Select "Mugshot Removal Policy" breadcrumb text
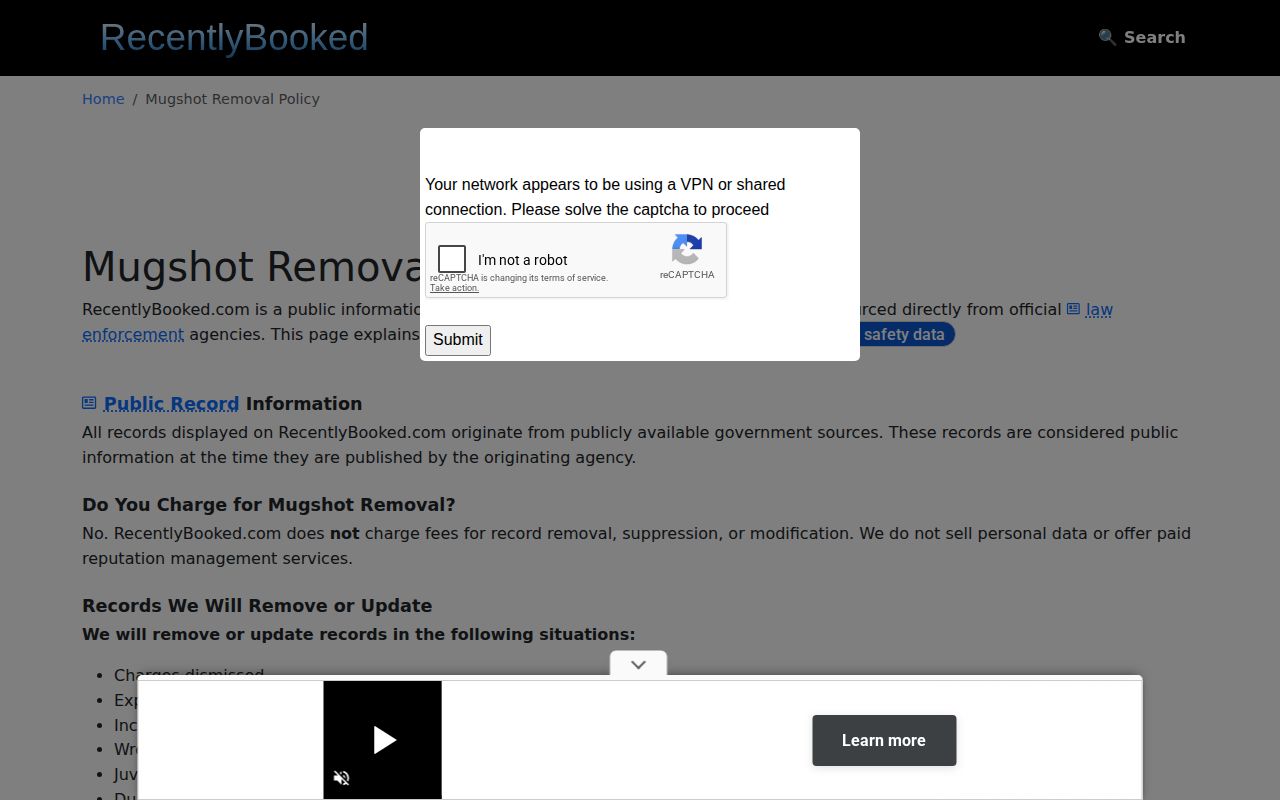Viewport: 1280px width, 800px height. point(233,99)
